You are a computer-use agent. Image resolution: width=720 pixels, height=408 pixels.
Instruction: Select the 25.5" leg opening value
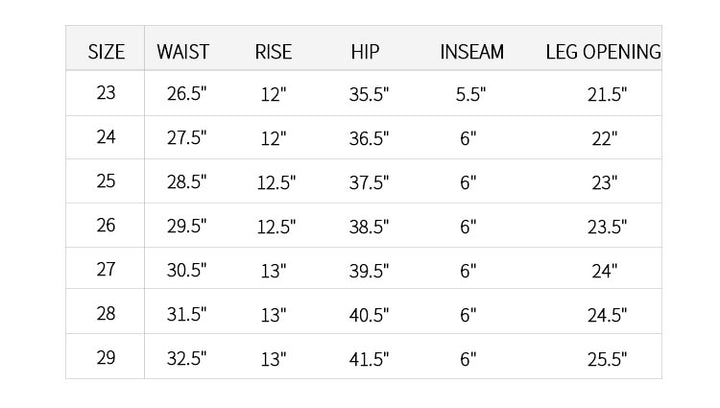pyautogui.click(x=606, y=359)
